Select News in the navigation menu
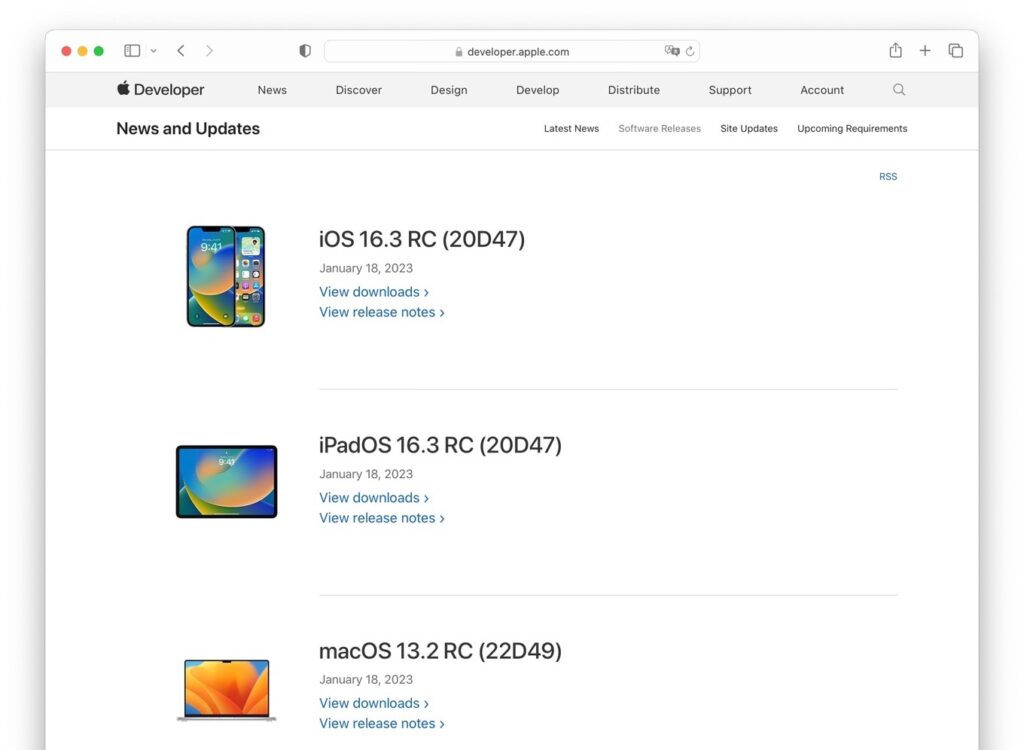Viewport: 1024px width, 750px height. click(271, 89)
